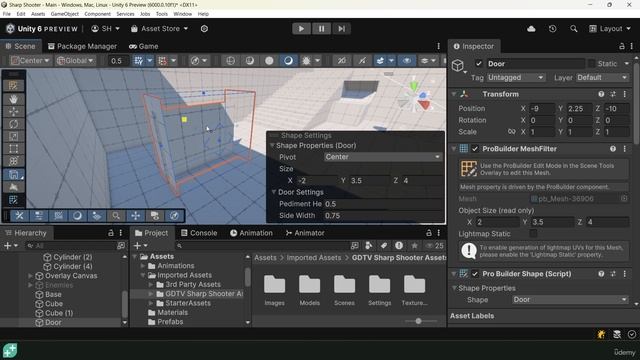640x360 pixels.
Task: Switch to the Package Manager tab
Action: click(x=82, y=47)
